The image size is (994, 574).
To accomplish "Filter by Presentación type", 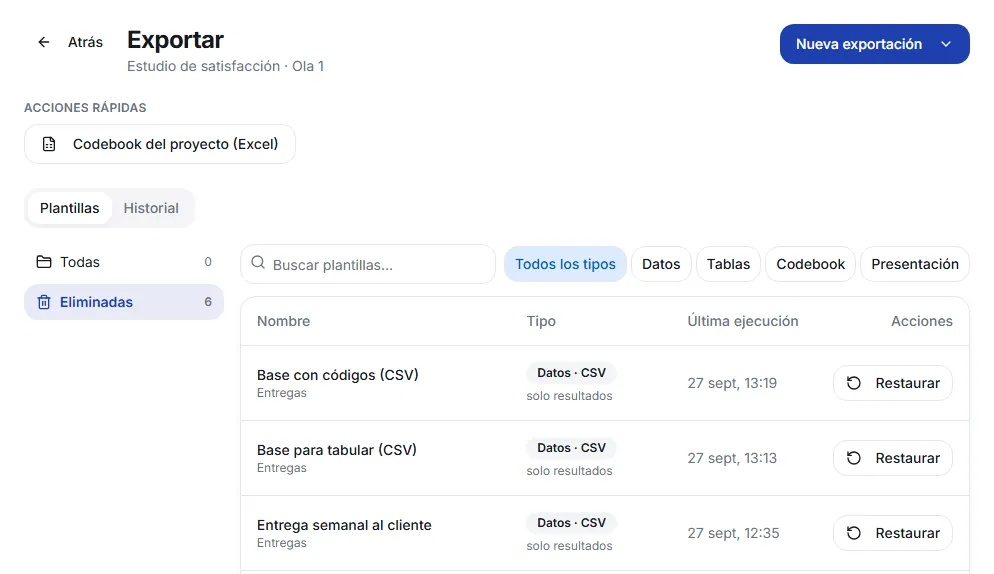I will pyautogui.click(x=915, y=264).
